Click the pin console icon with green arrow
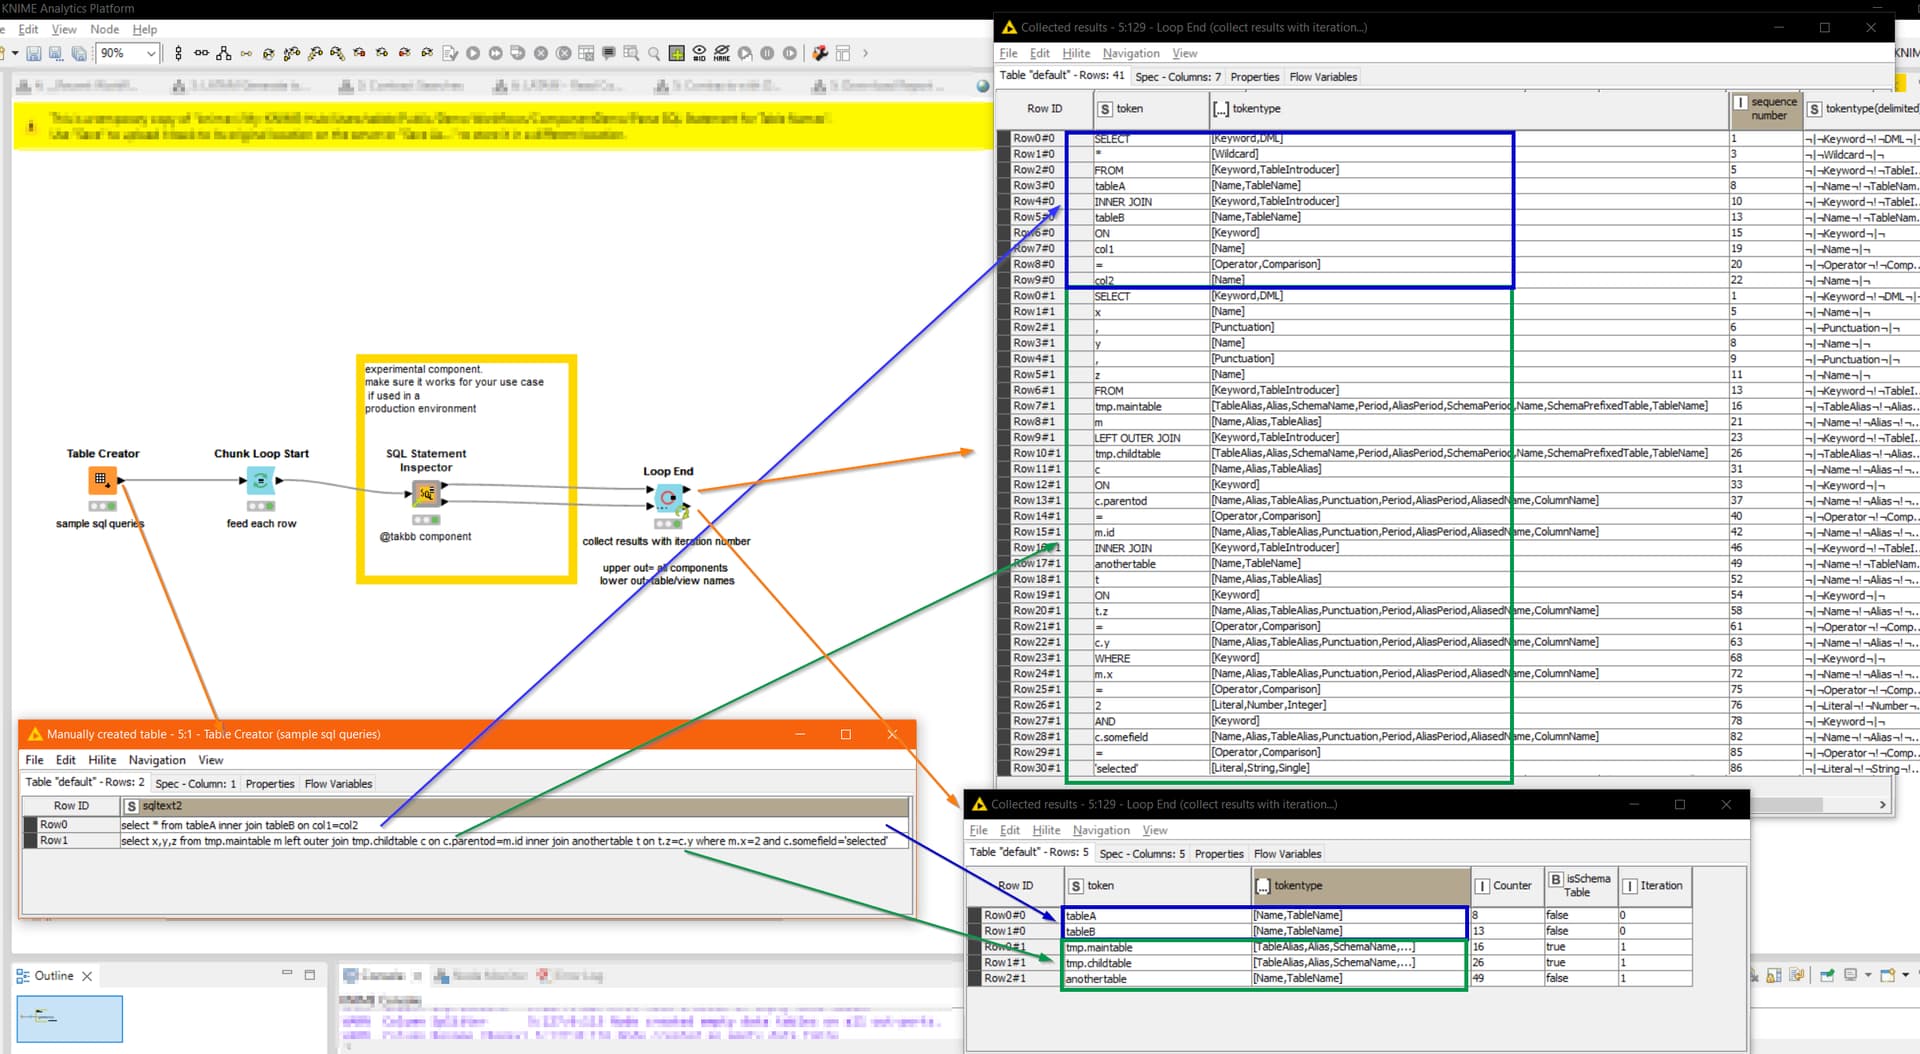The height and width of the screenshot is (1054, 1920). (1827, 976)
